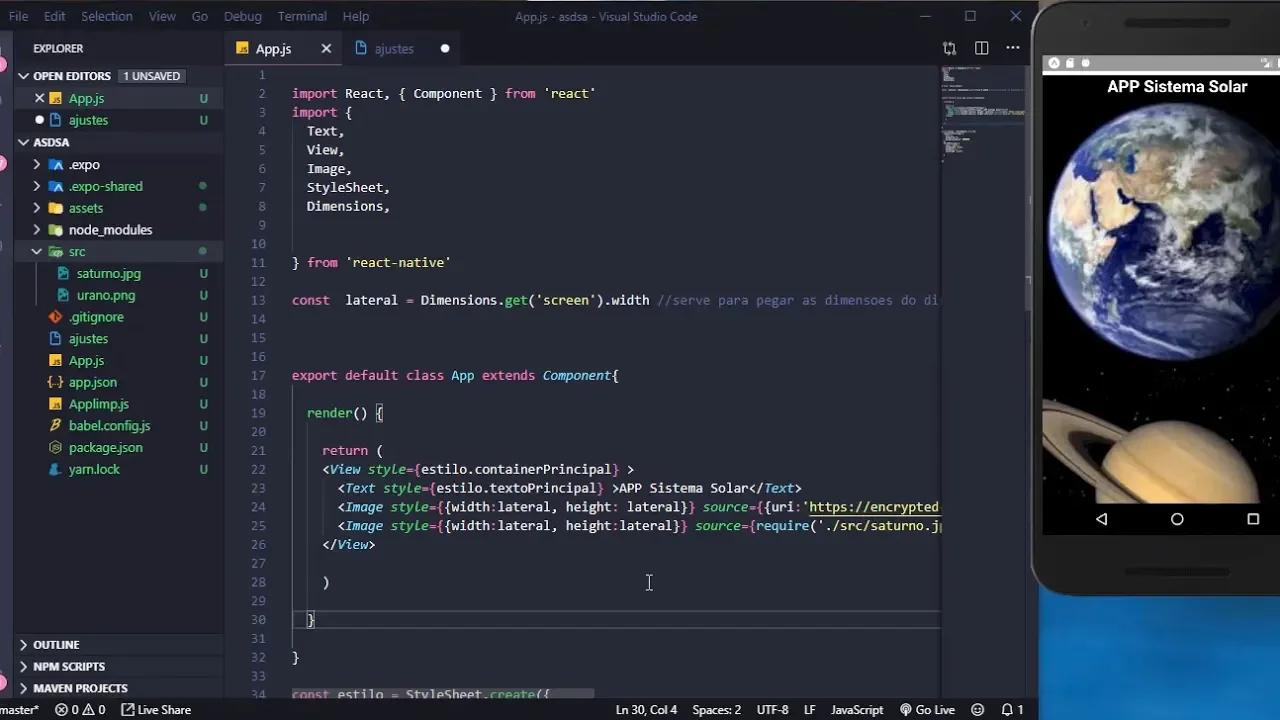Open the Toggle Replace Commit sync icon
The width and height of the screenshot is (1280, 720).
click(x=949, y=47)
